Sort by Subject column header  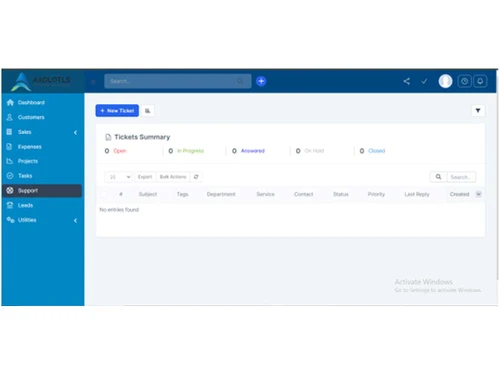click(148, 194)
